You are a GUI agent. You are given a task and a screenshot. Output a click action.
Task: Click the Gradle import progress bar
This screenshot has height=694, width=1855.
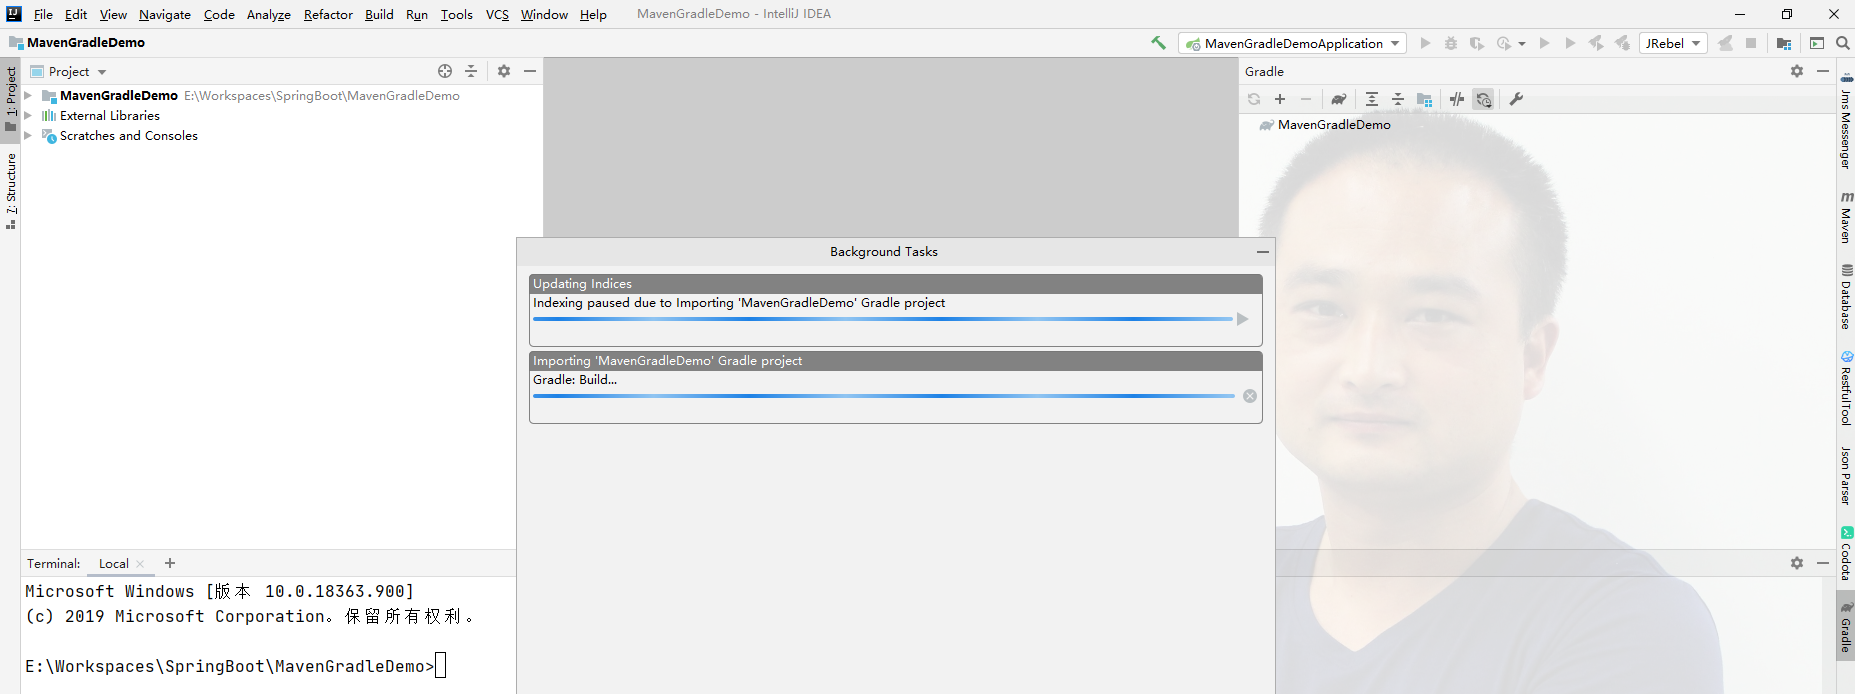click(884, 396)
